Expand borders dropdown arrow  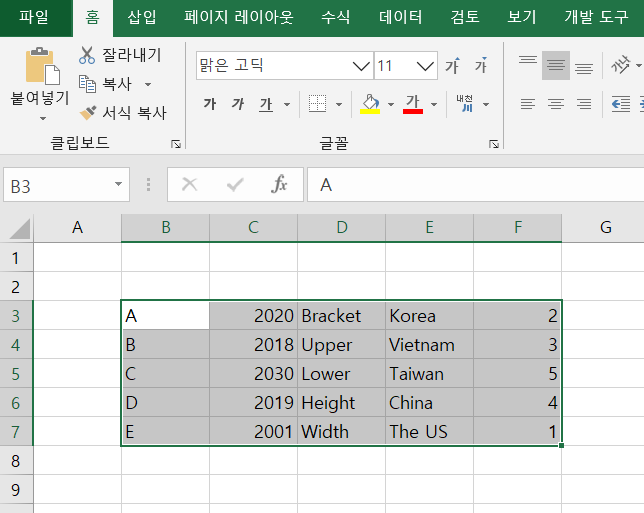click(x=339, y=104)
